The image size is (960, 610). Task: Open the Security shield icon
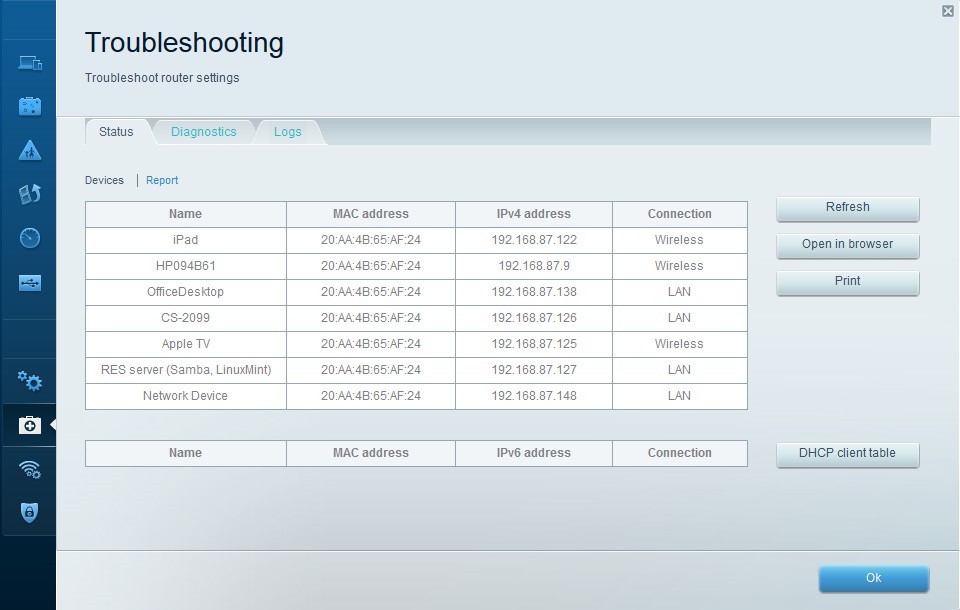click(x=29, y=513)
